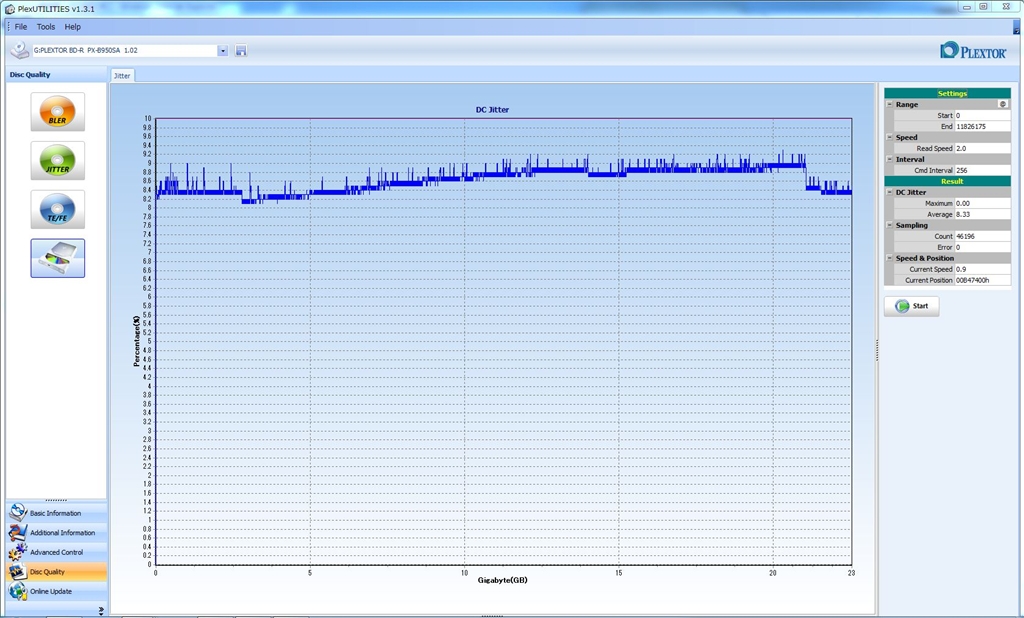Click the disc drive scan icon
The image size is (1024, 618).
tap(57, 258)
